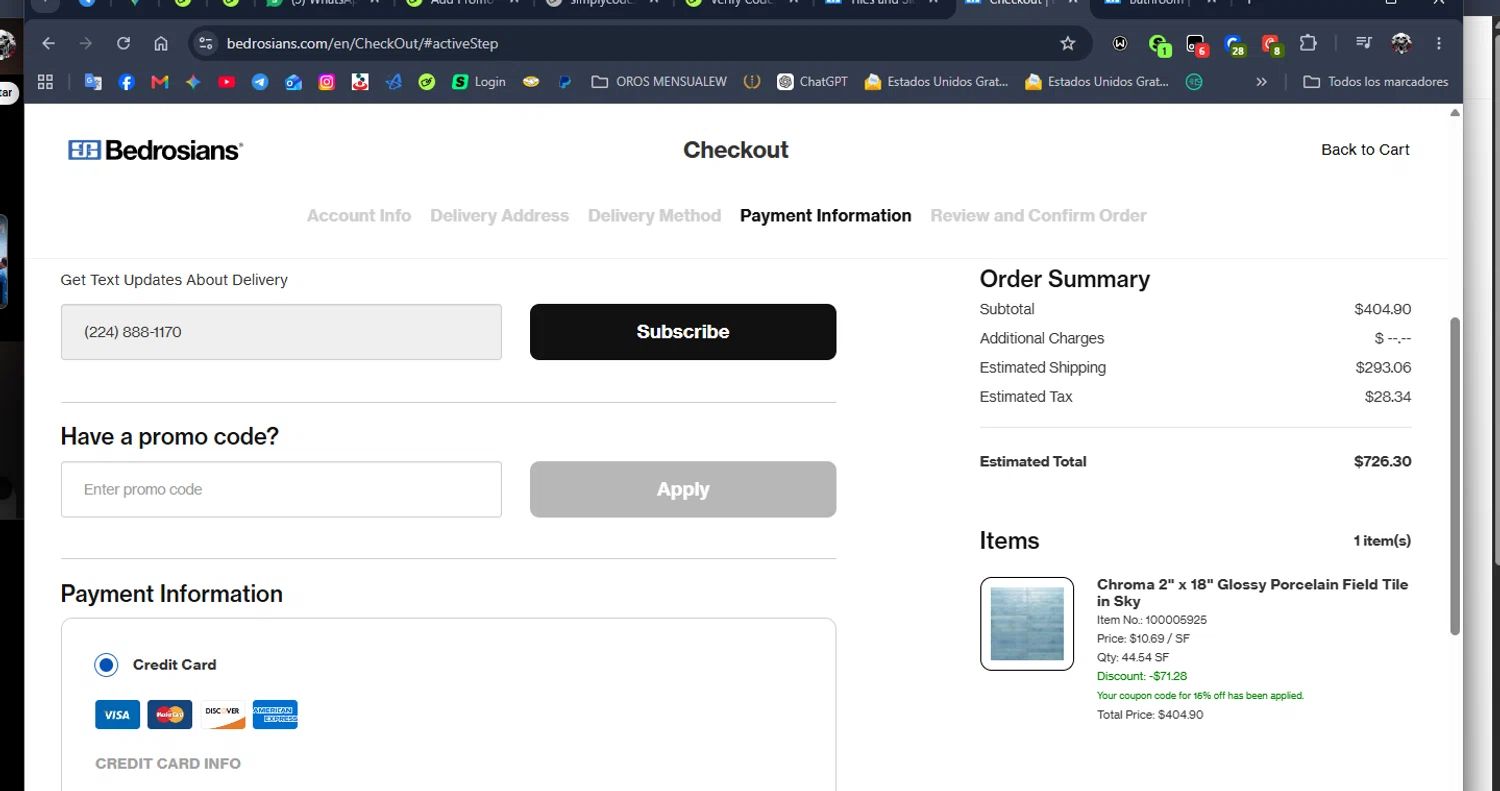1500x791 pixels.
Task: Open the OROS MENSUALEW bookmark folder
Action: pyautogui.click(x=659, y=82)
